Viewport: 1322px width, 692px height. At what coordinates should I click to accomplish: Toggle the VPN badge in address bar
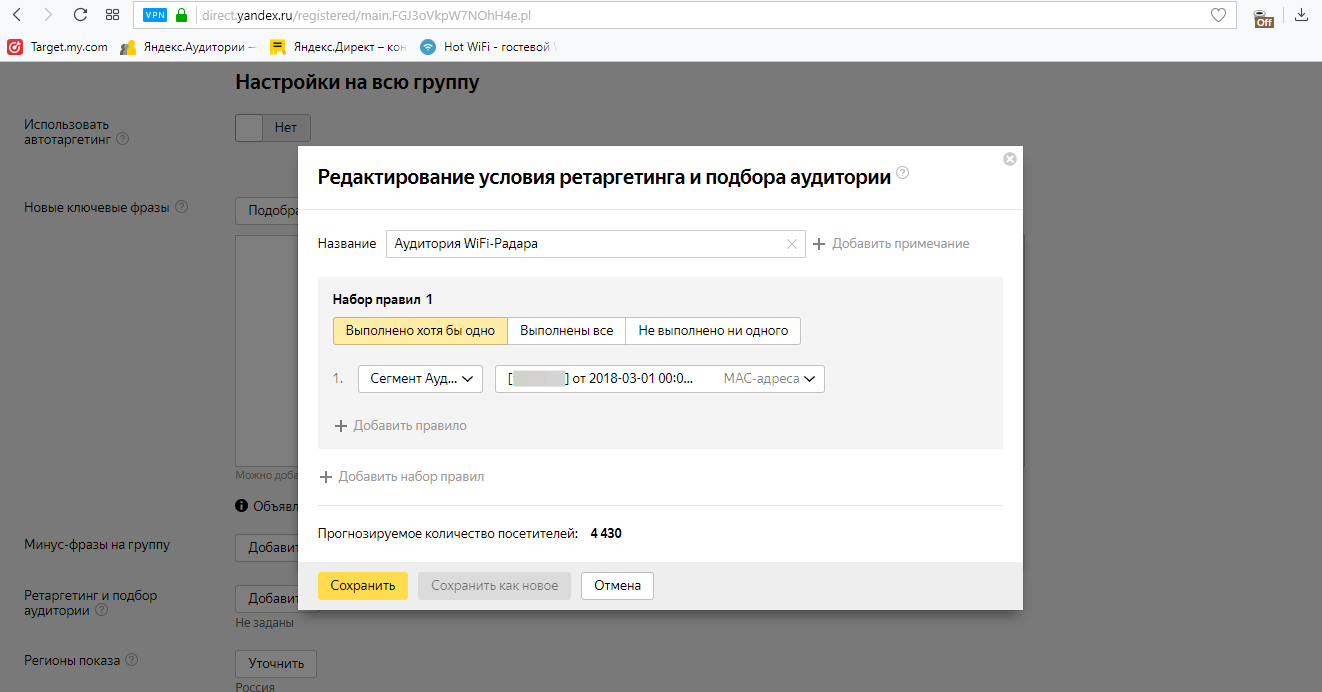[x=155, y=15]
